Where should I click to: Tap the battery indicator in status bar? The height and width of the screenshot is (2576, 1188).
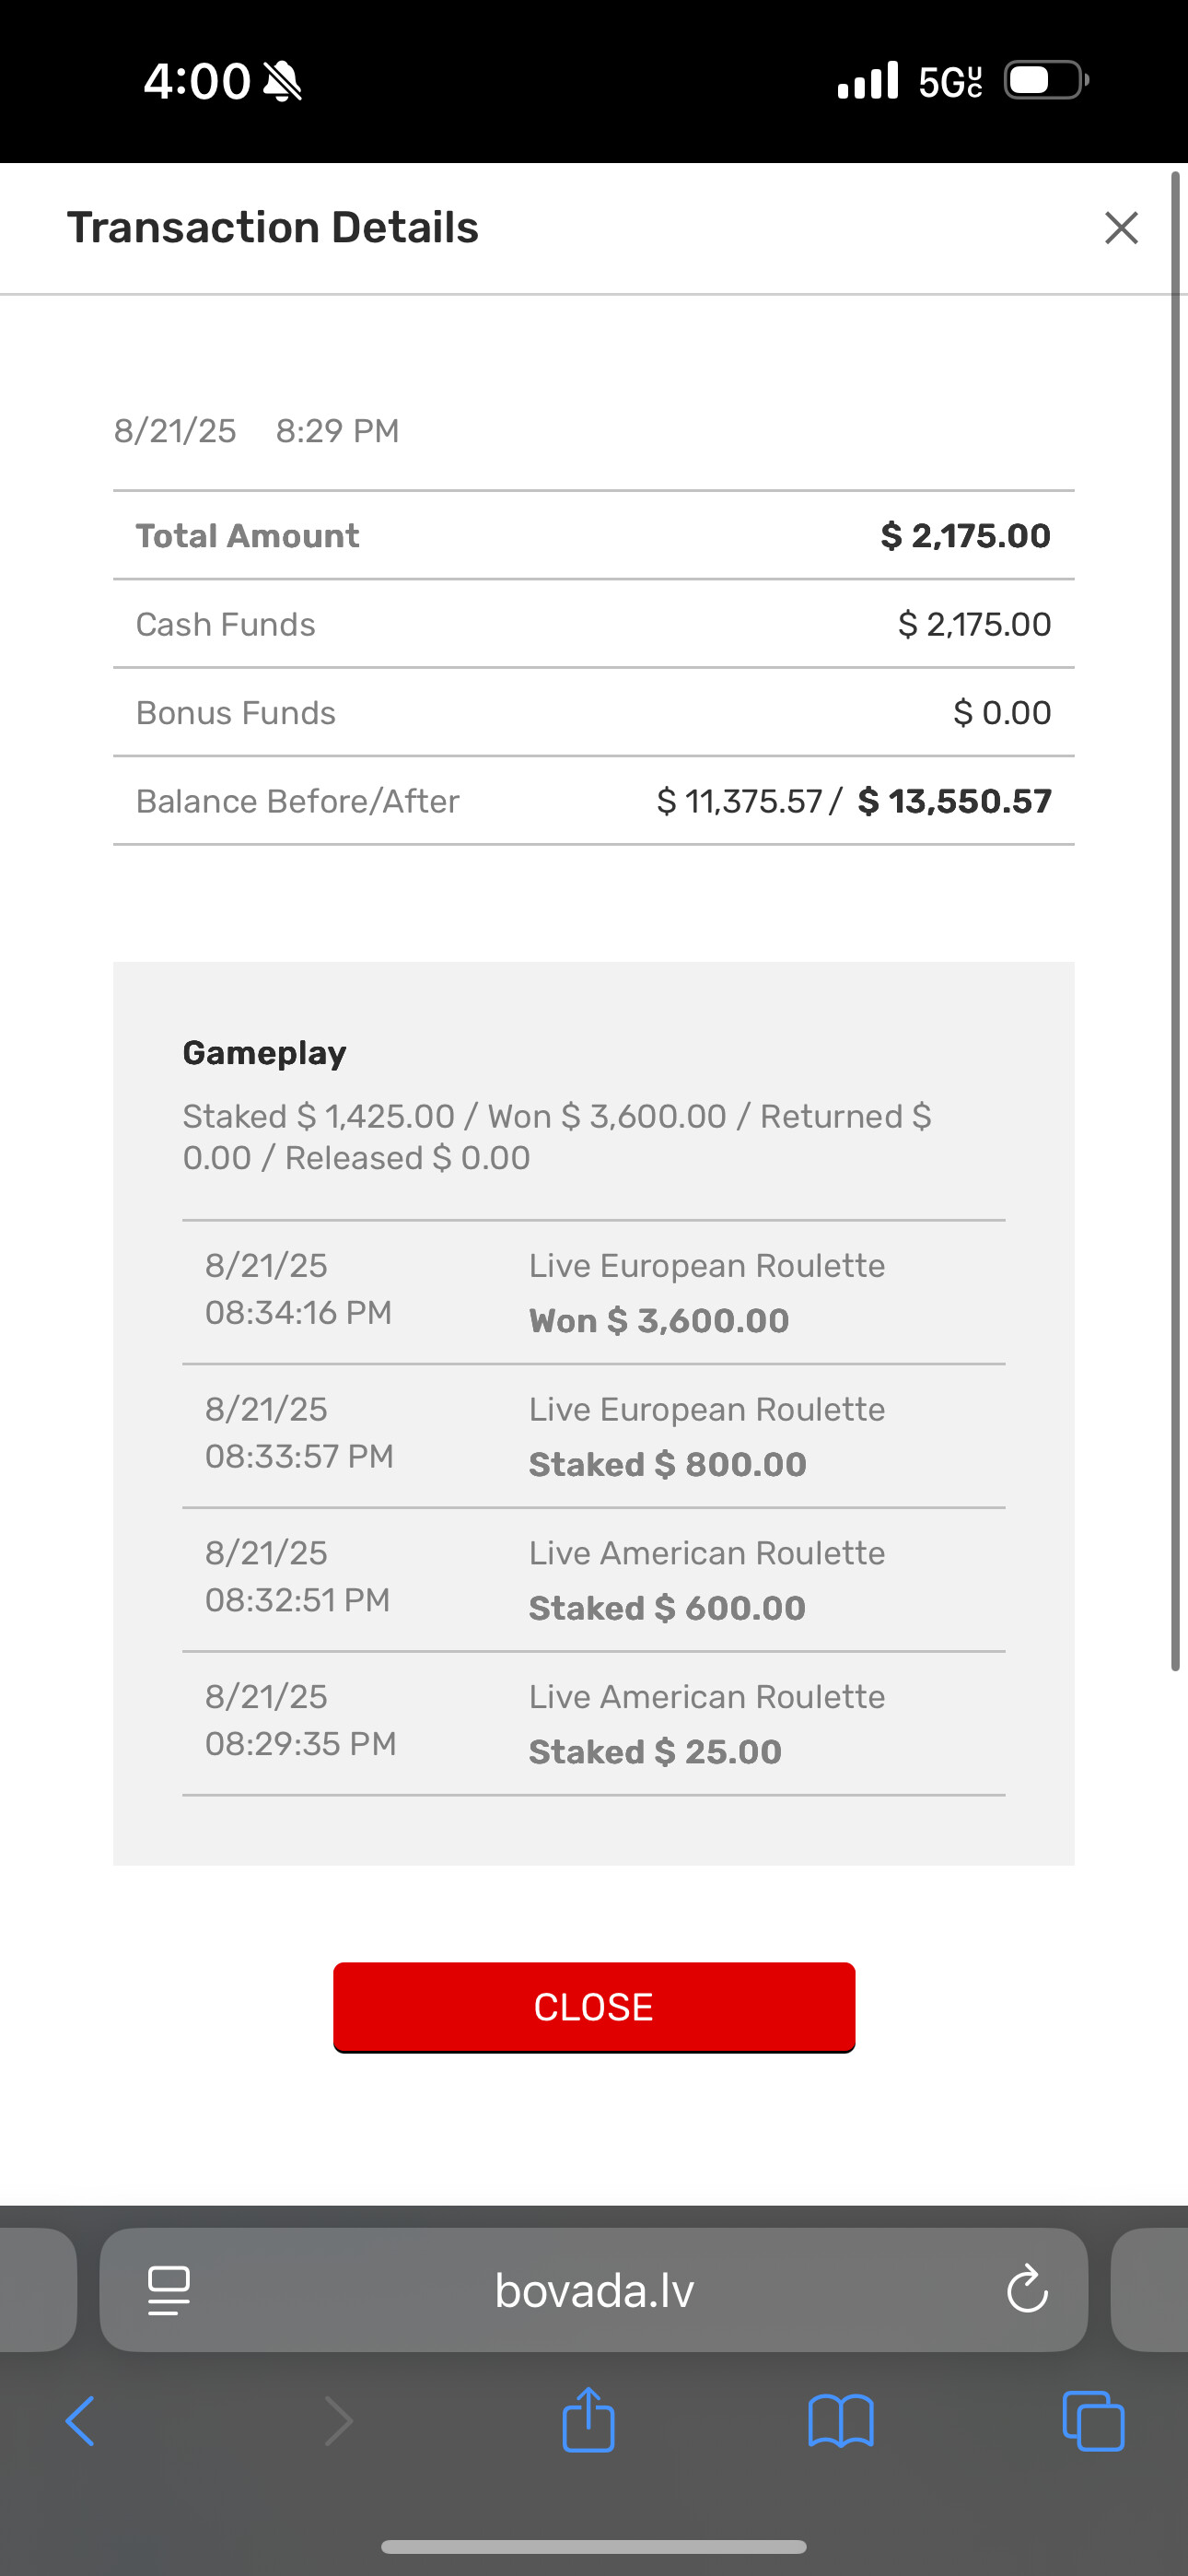point(1046,80)
